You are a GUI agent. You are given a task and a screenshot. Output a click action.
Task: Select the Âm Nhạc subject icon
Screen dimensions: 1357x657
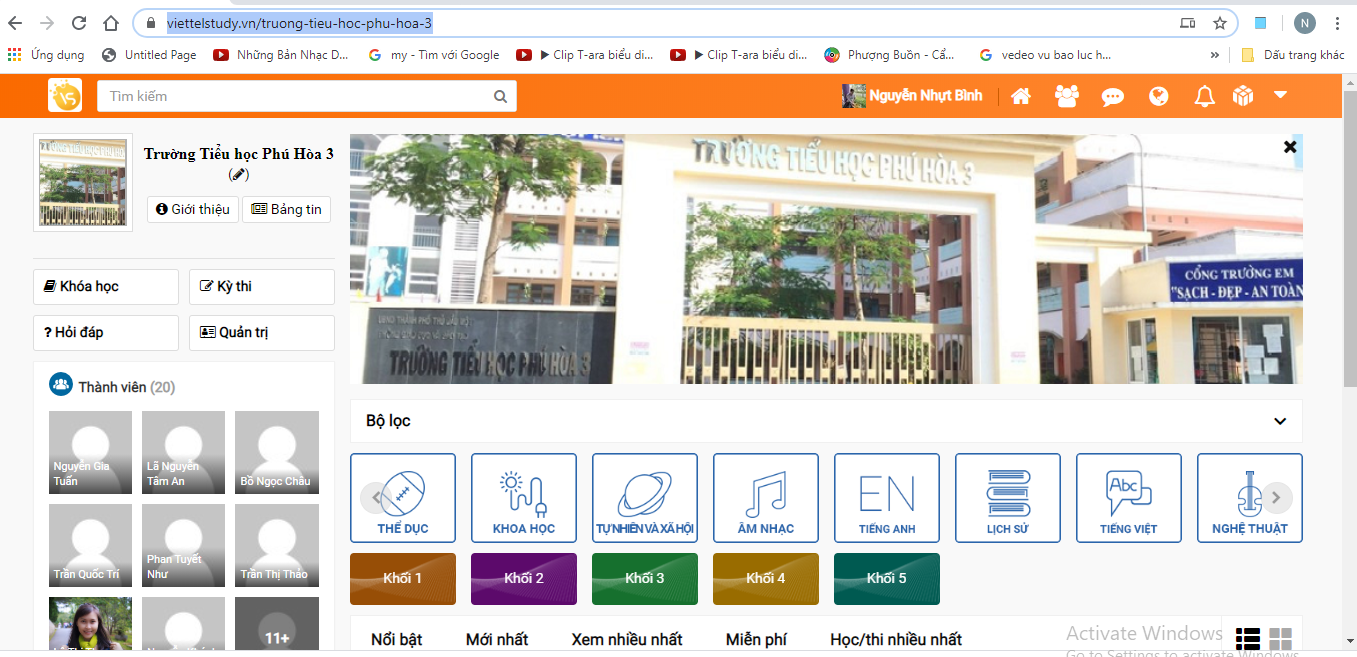tap(766, 498)
